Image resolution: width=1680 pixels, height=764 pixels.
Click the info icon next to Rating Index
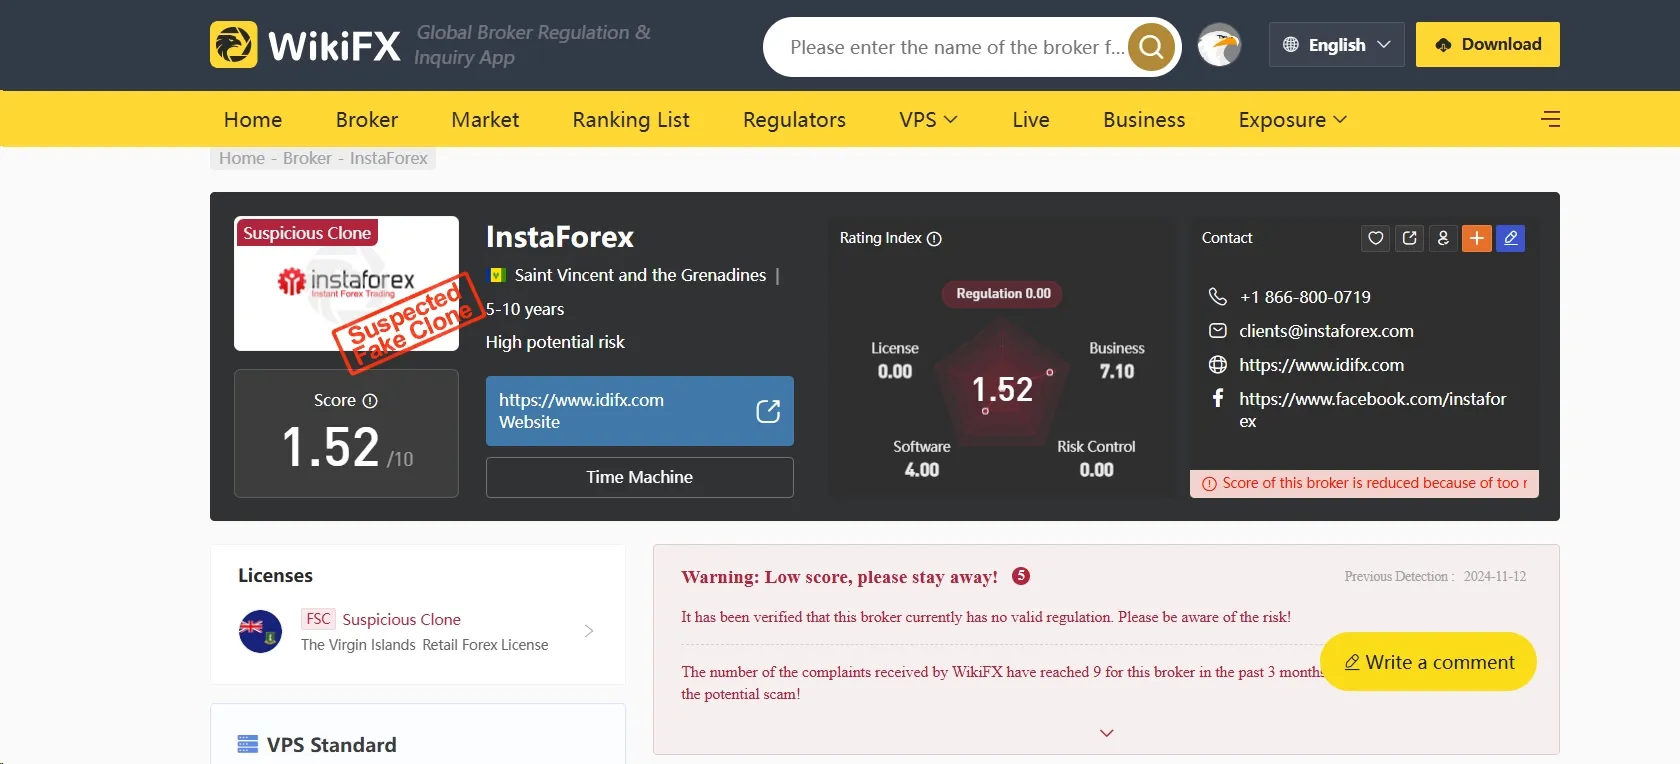coord(934,239)
